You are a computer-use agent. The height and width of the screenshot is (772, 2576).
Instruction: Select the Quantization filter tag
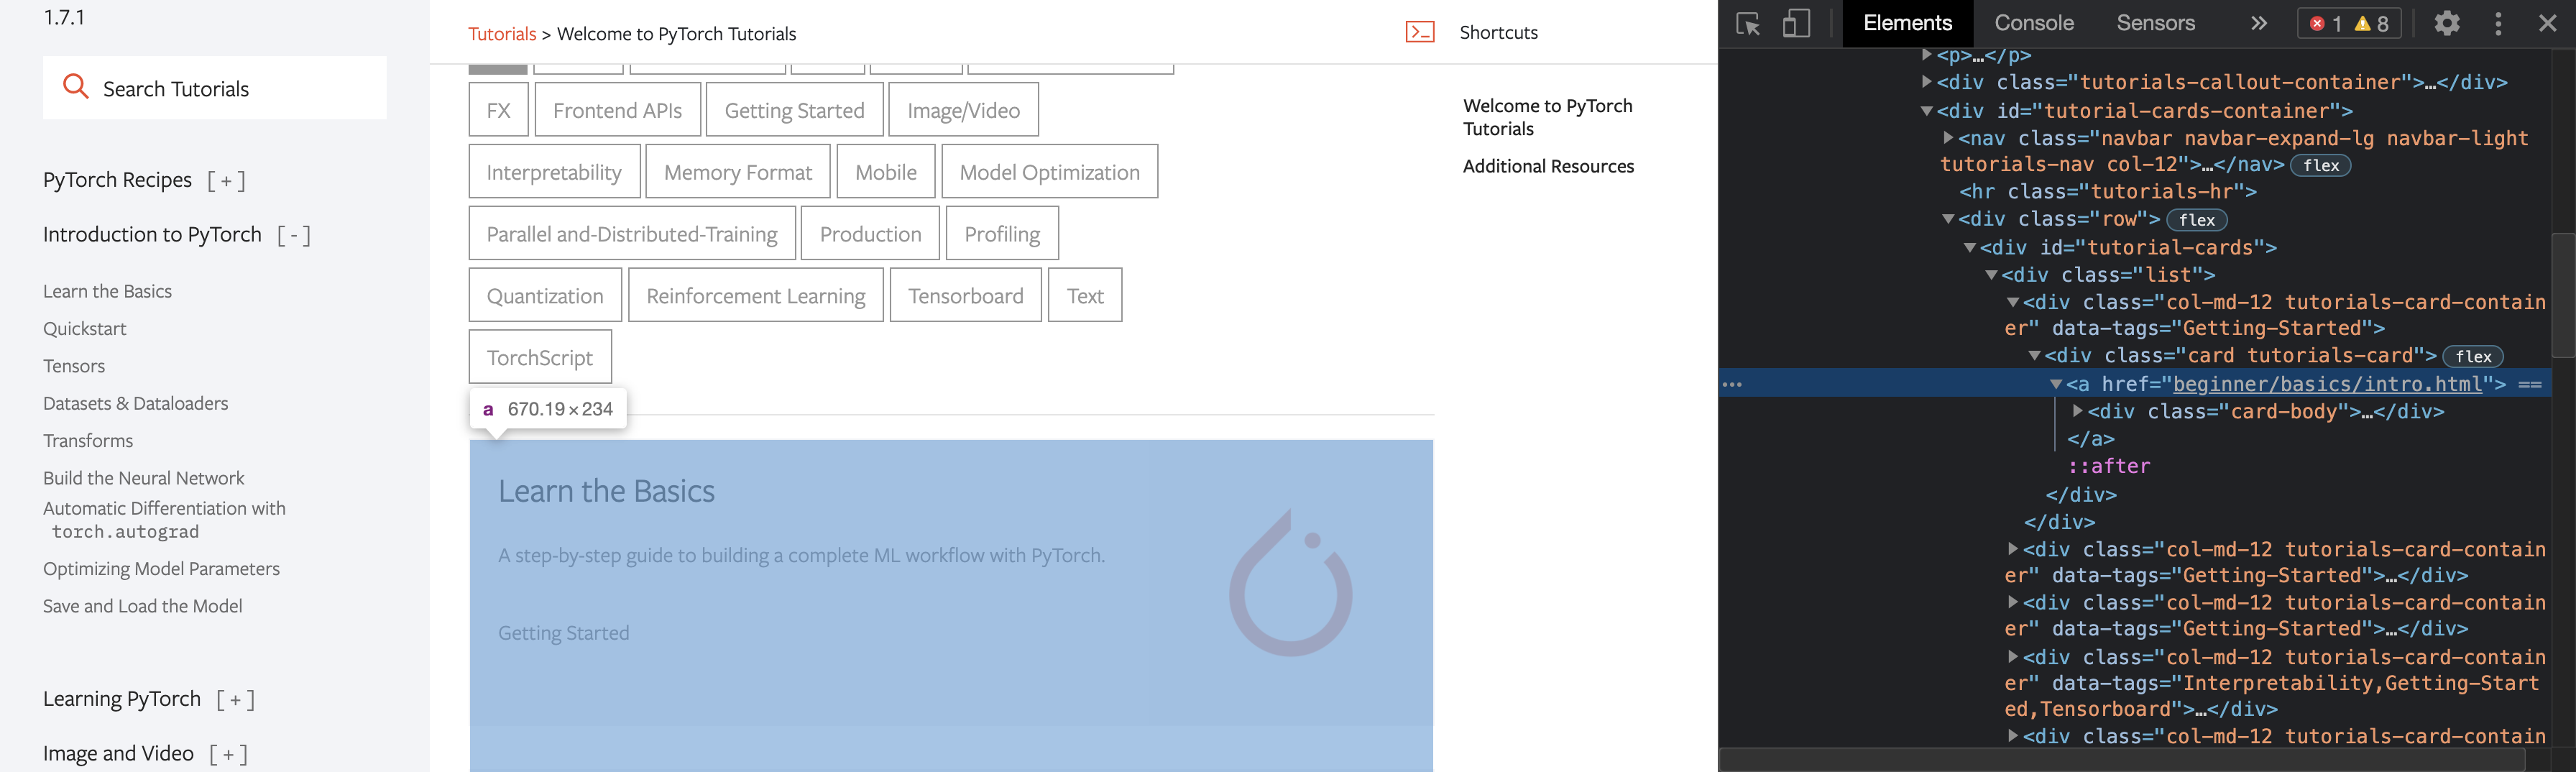(x=545, y=296)
